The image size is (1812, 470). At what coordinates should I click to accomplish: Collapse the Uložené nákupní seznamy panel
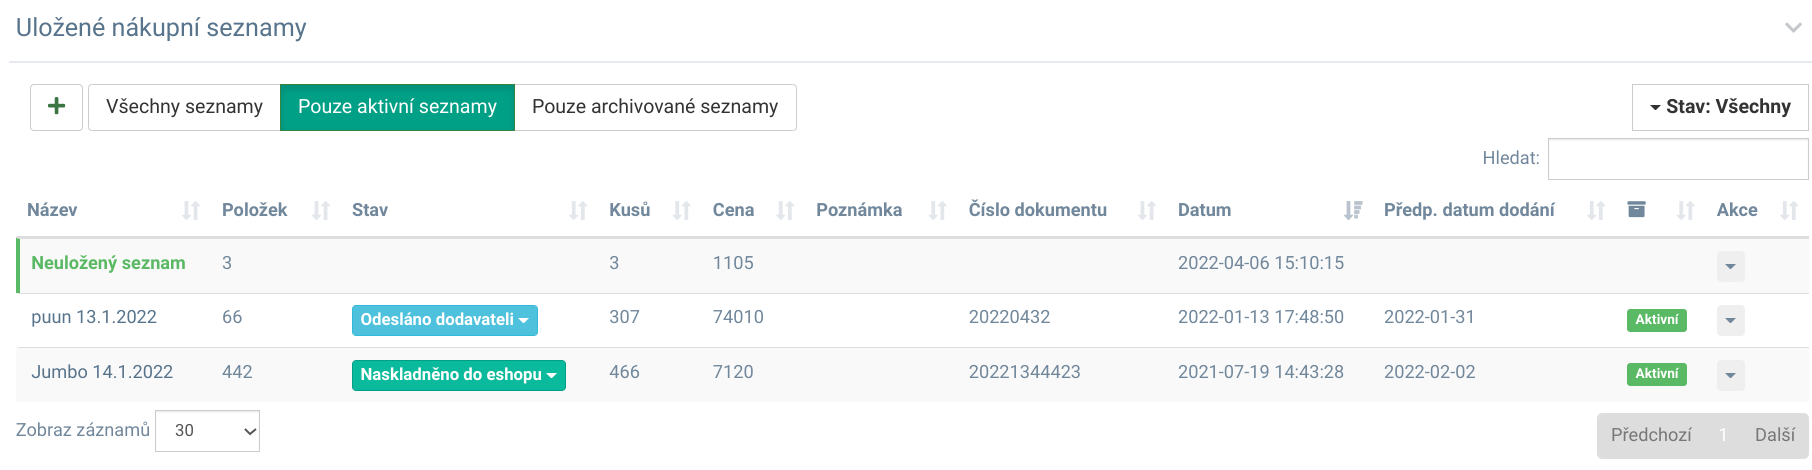coord(1793,28)
